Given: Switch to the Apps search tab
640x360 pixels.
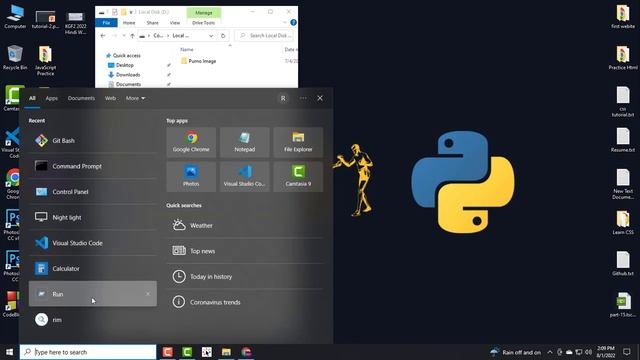Looking at the screenshot, I should 51,98.
